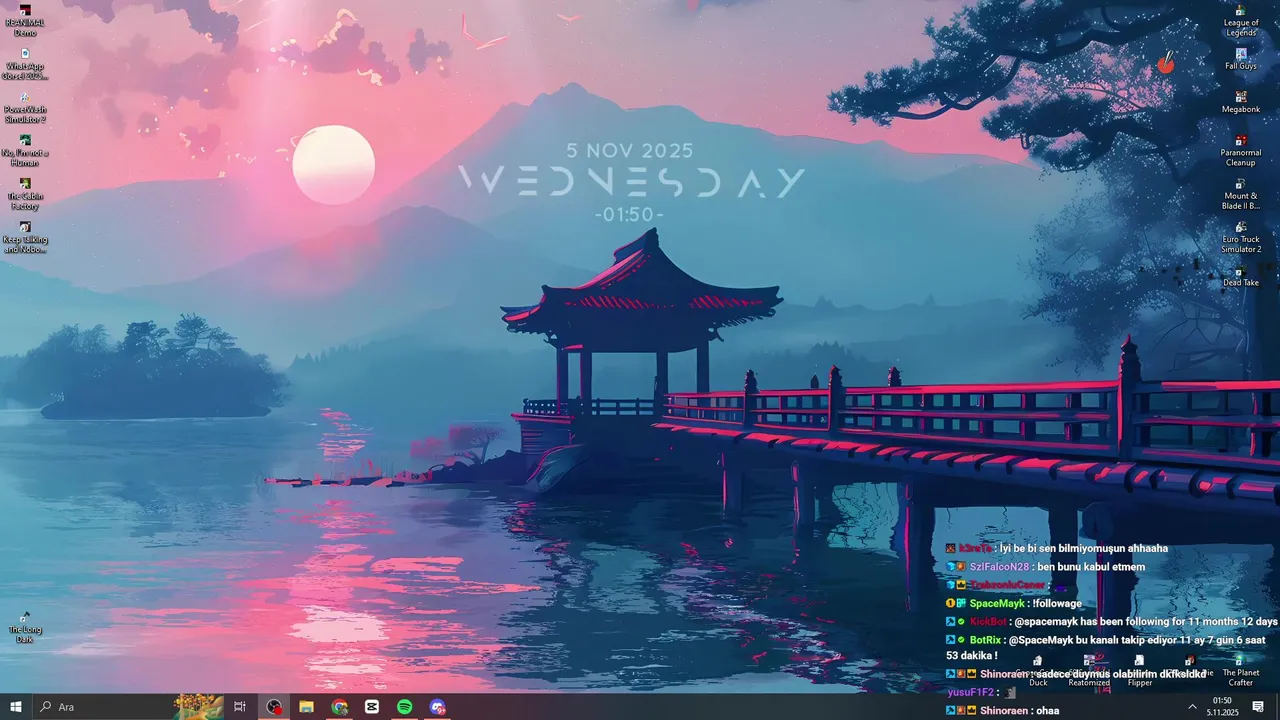Screen dimensions: 1280x720
Task: Select the Megabonk desktop shortcut
Action: (x=1241, y=101)
